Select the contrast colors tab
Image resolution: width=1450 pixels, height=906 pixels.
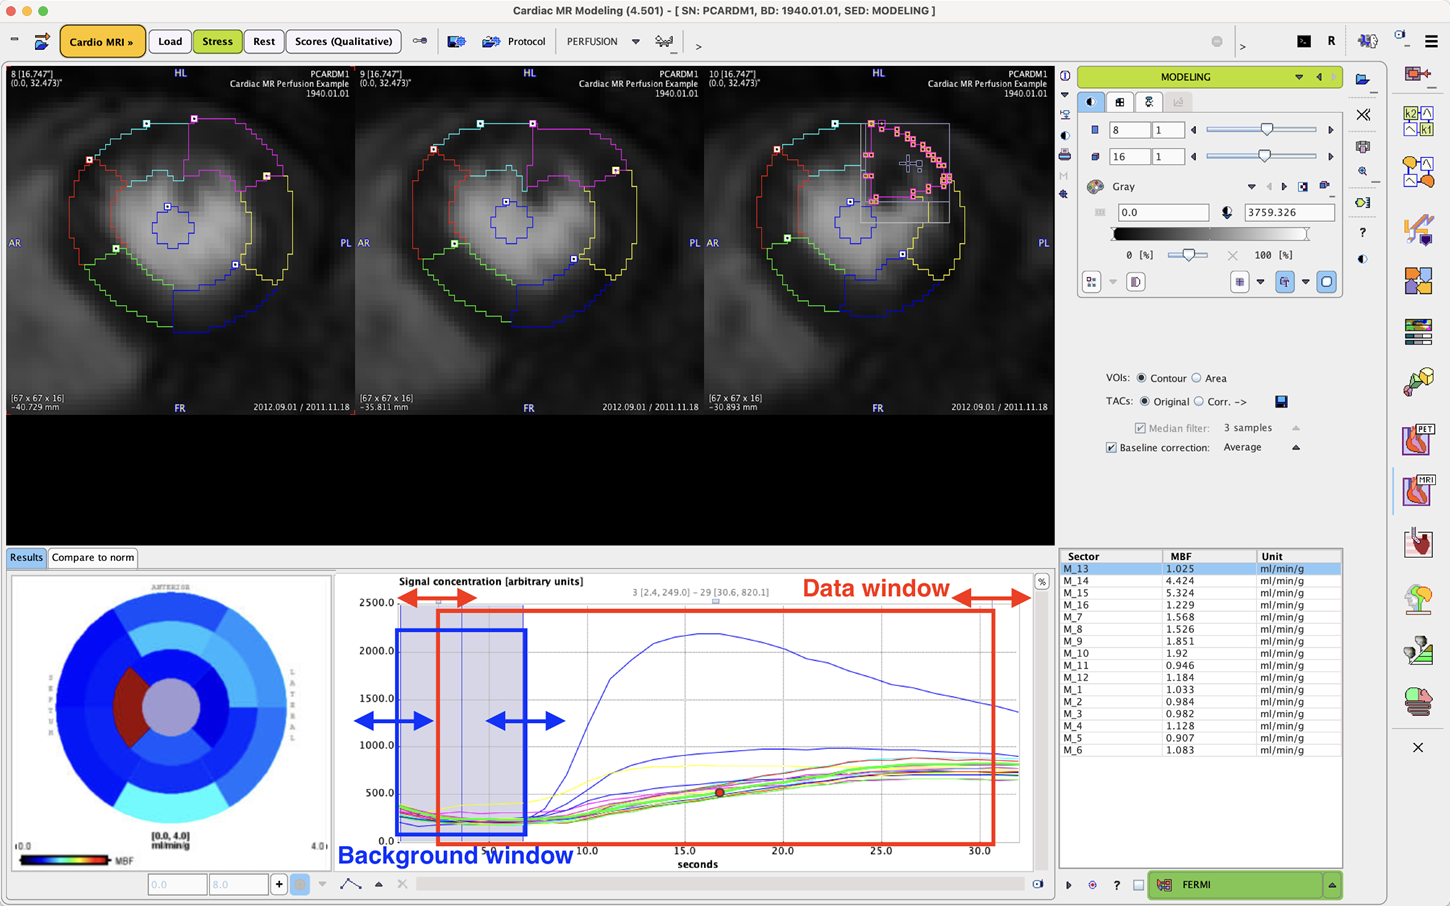pyautogui.click(x=1091, y=102)
